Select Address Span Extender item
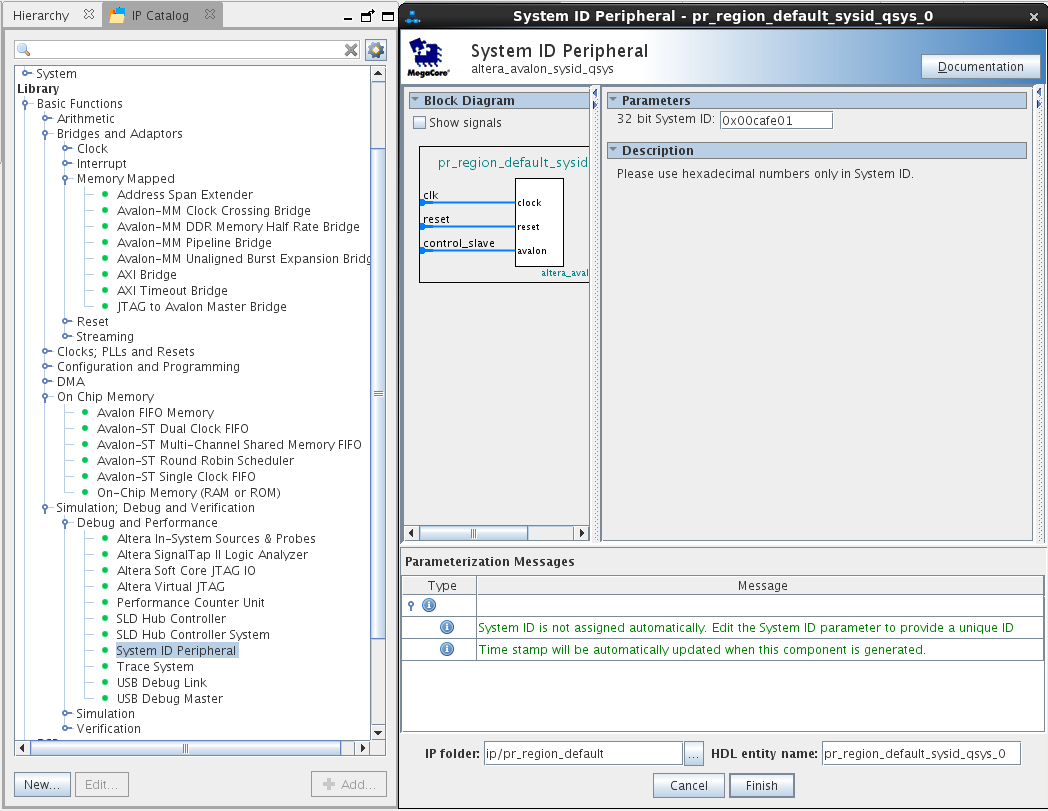This screenshot has height=811, width=1048. [x=184, y=195]
